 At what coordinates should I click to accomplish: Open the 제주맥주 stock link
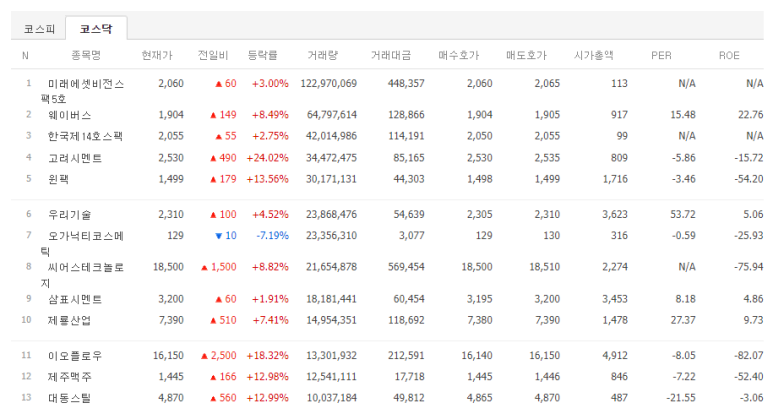pyautogui.click(x=70, y=377)
